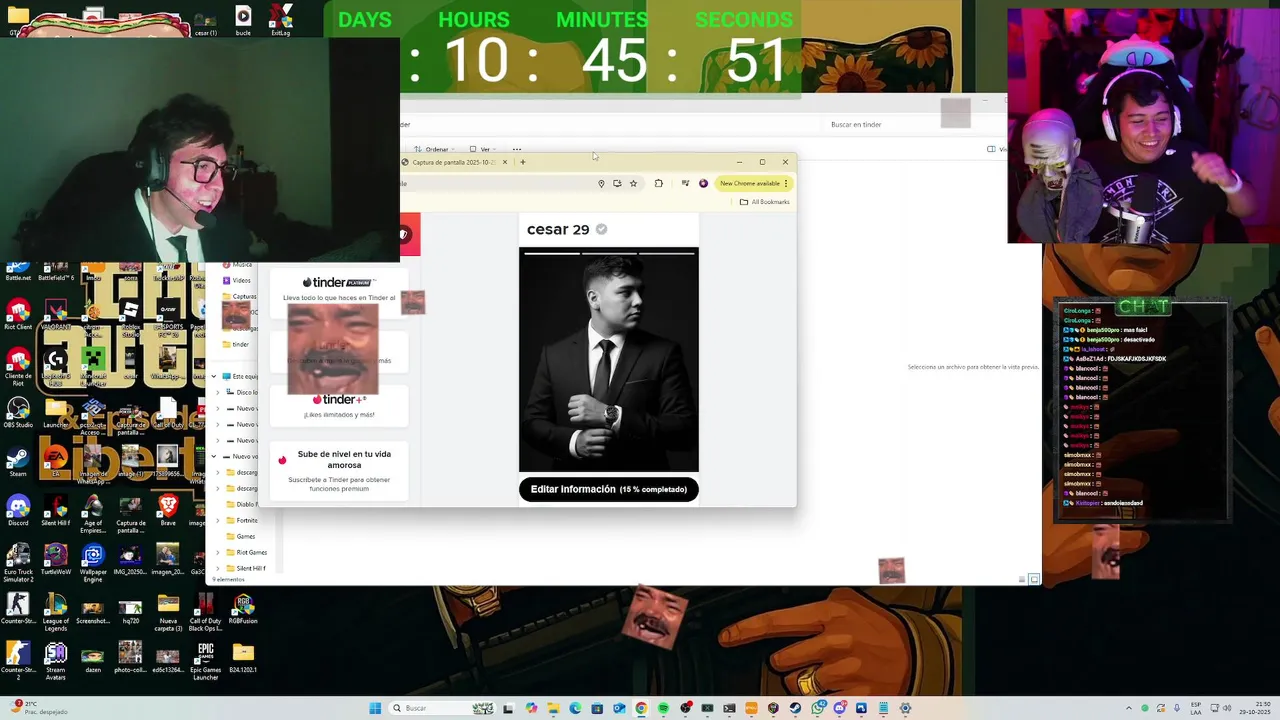Select the Captura de pantalla Chrome tab
Image resolution: width=1280 pixels, height=720 pixels.
[x=452, y=162]
